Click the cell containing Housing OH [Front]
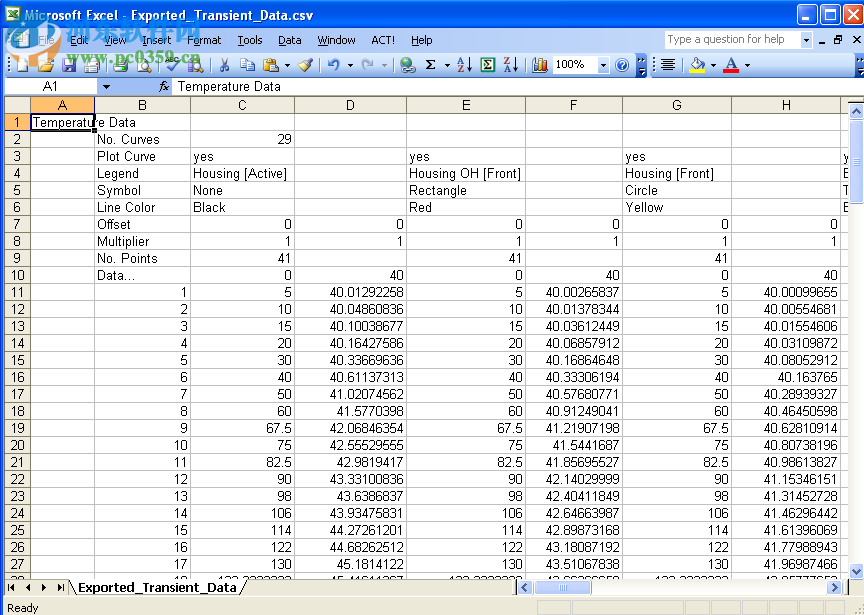864x615 pixels. point(466,174)
